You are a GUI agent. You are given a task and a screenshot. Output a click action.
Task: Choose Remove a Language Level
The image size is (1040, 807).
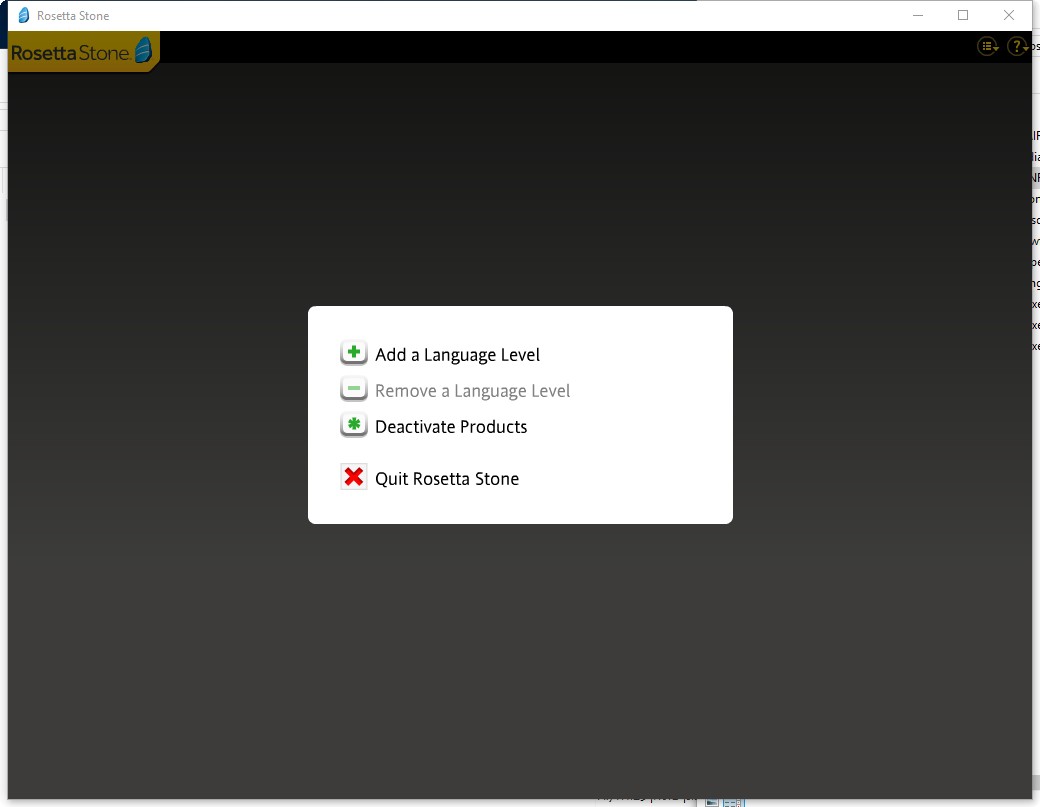pyautogui.click(x=472, y=391)
